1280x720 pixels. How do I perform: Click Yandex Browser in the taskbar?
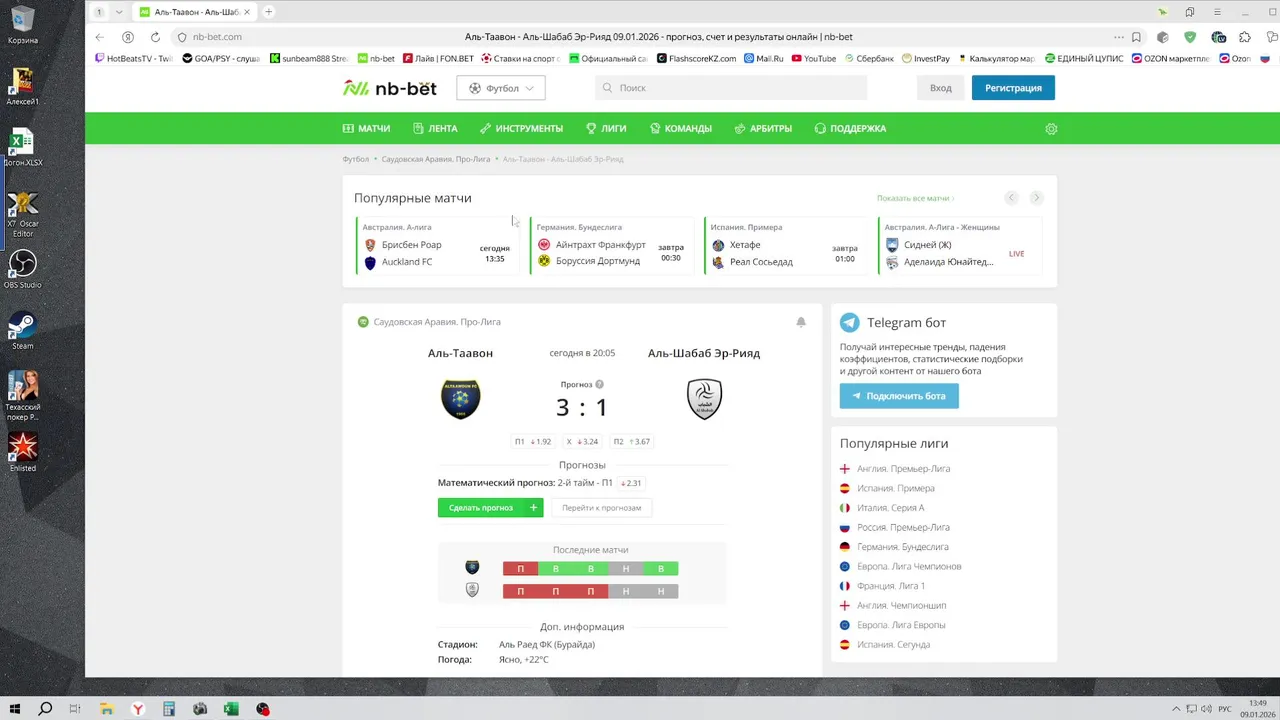138,709
